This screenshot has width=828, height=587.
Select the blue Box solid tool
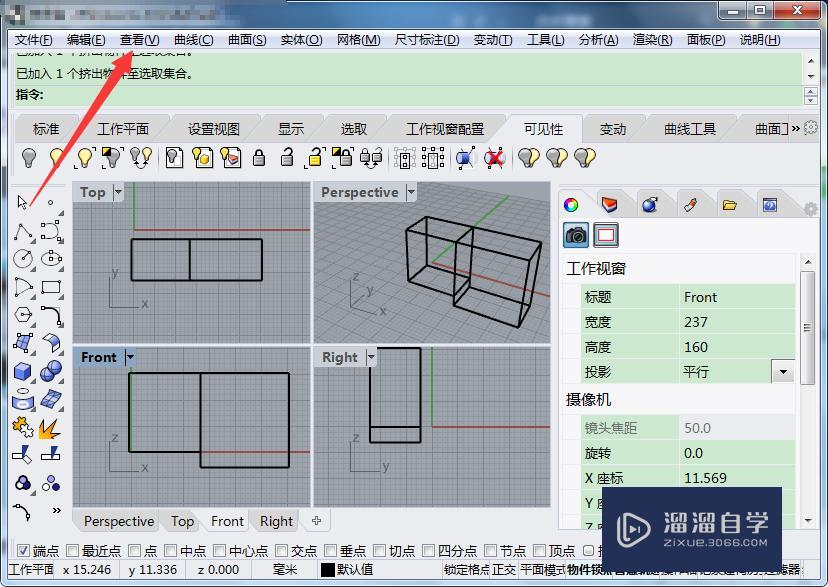(x=23, y=371)
